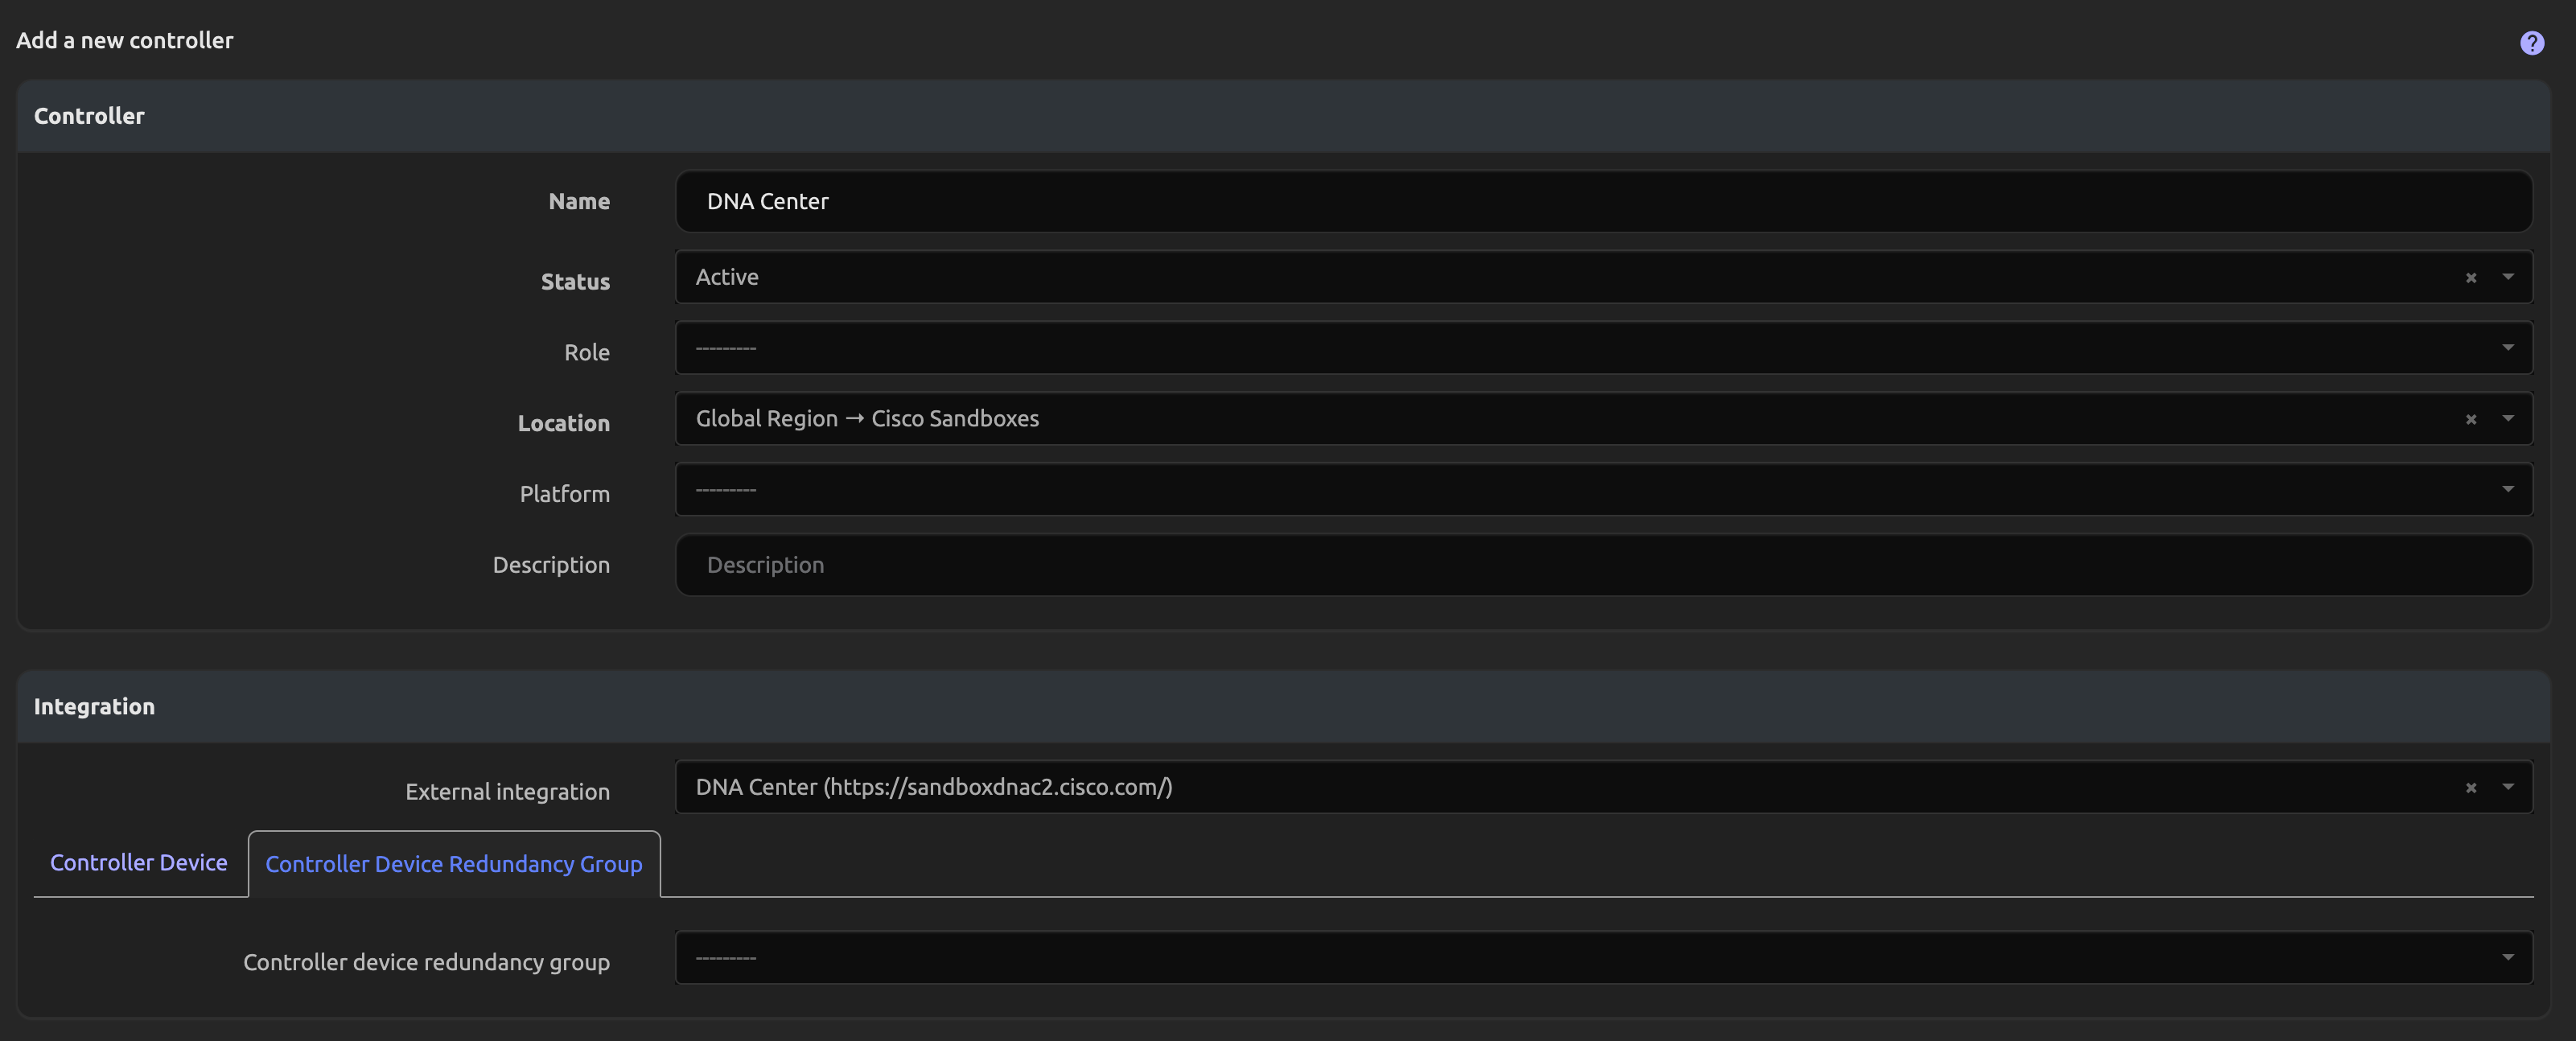Focus the Description text field
2576x1041 pixels.
(1600, 565)
